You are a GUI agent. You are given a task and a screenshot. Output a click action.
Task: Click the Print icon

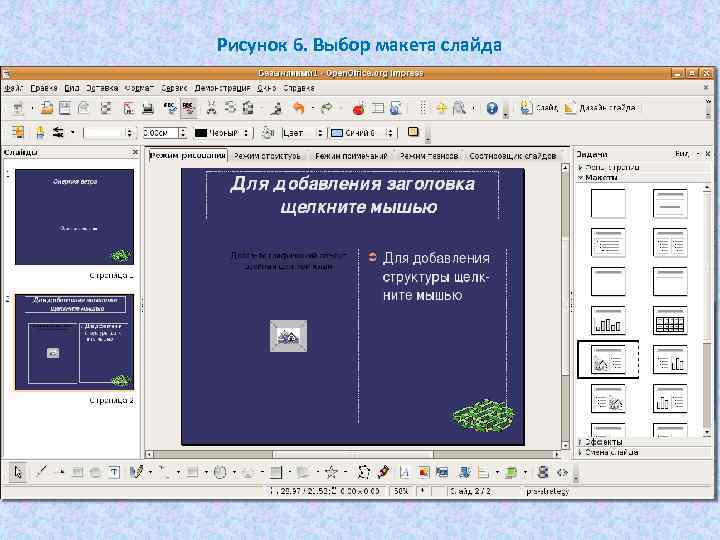(x=148, y=108)
